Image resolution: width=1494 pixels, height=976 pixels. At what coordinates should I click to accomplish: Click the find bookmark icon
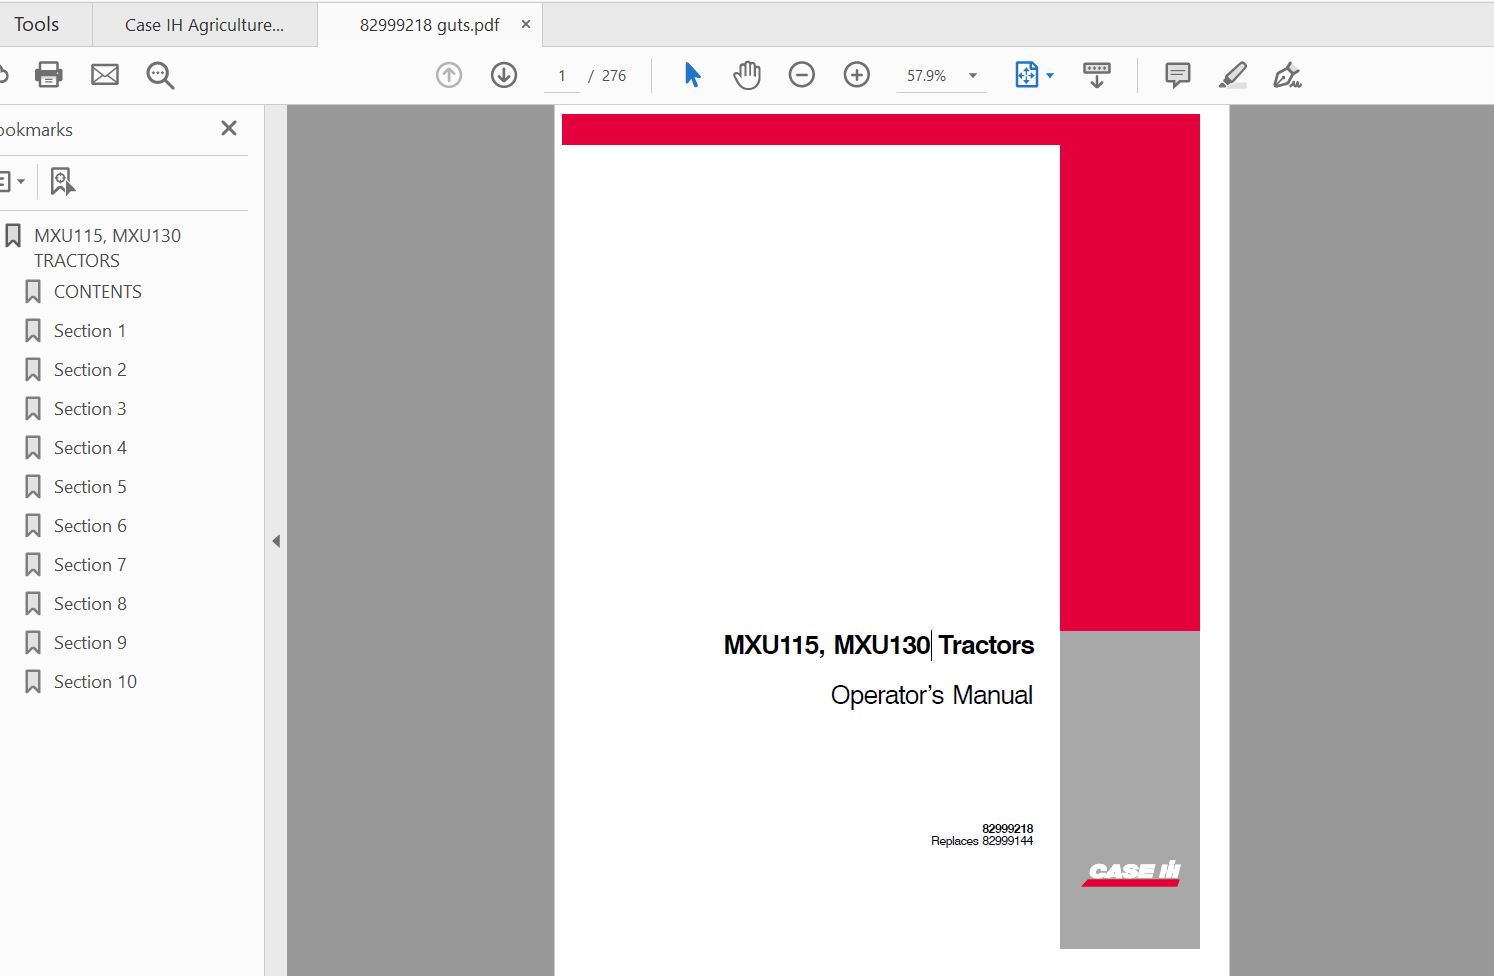point(62,181)
